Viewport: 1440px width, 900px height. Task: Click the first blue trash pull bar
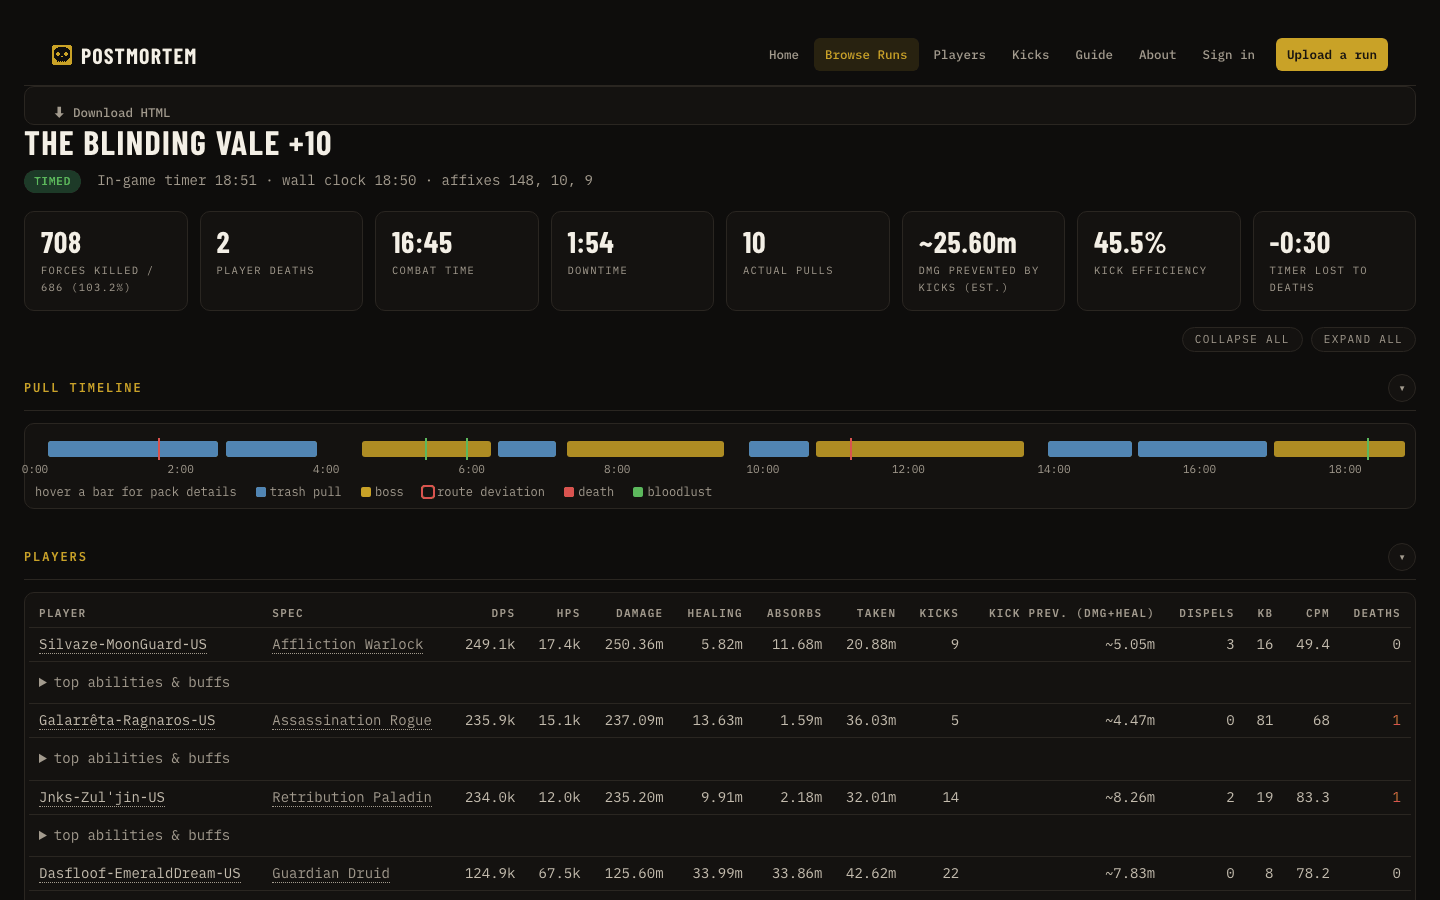click(x=133, y=449)
